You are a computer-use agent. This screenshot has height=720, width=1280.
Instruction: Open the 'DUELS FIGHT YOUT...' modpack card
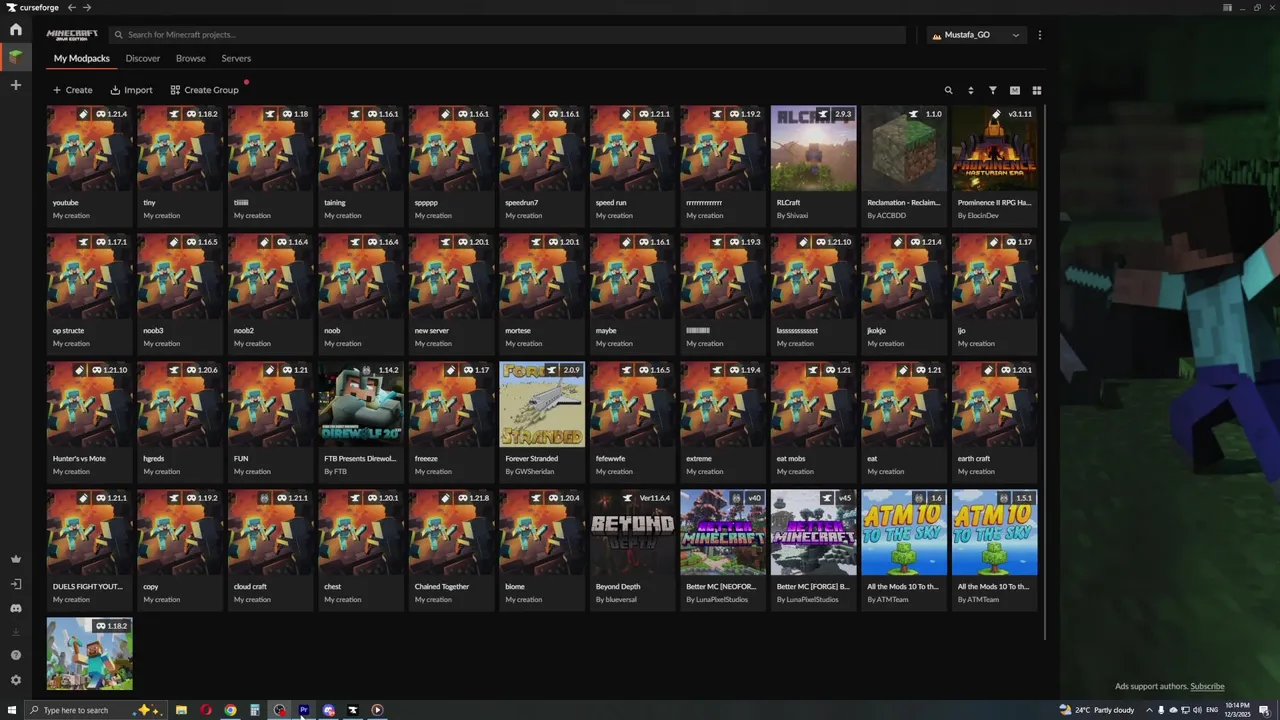89,548
